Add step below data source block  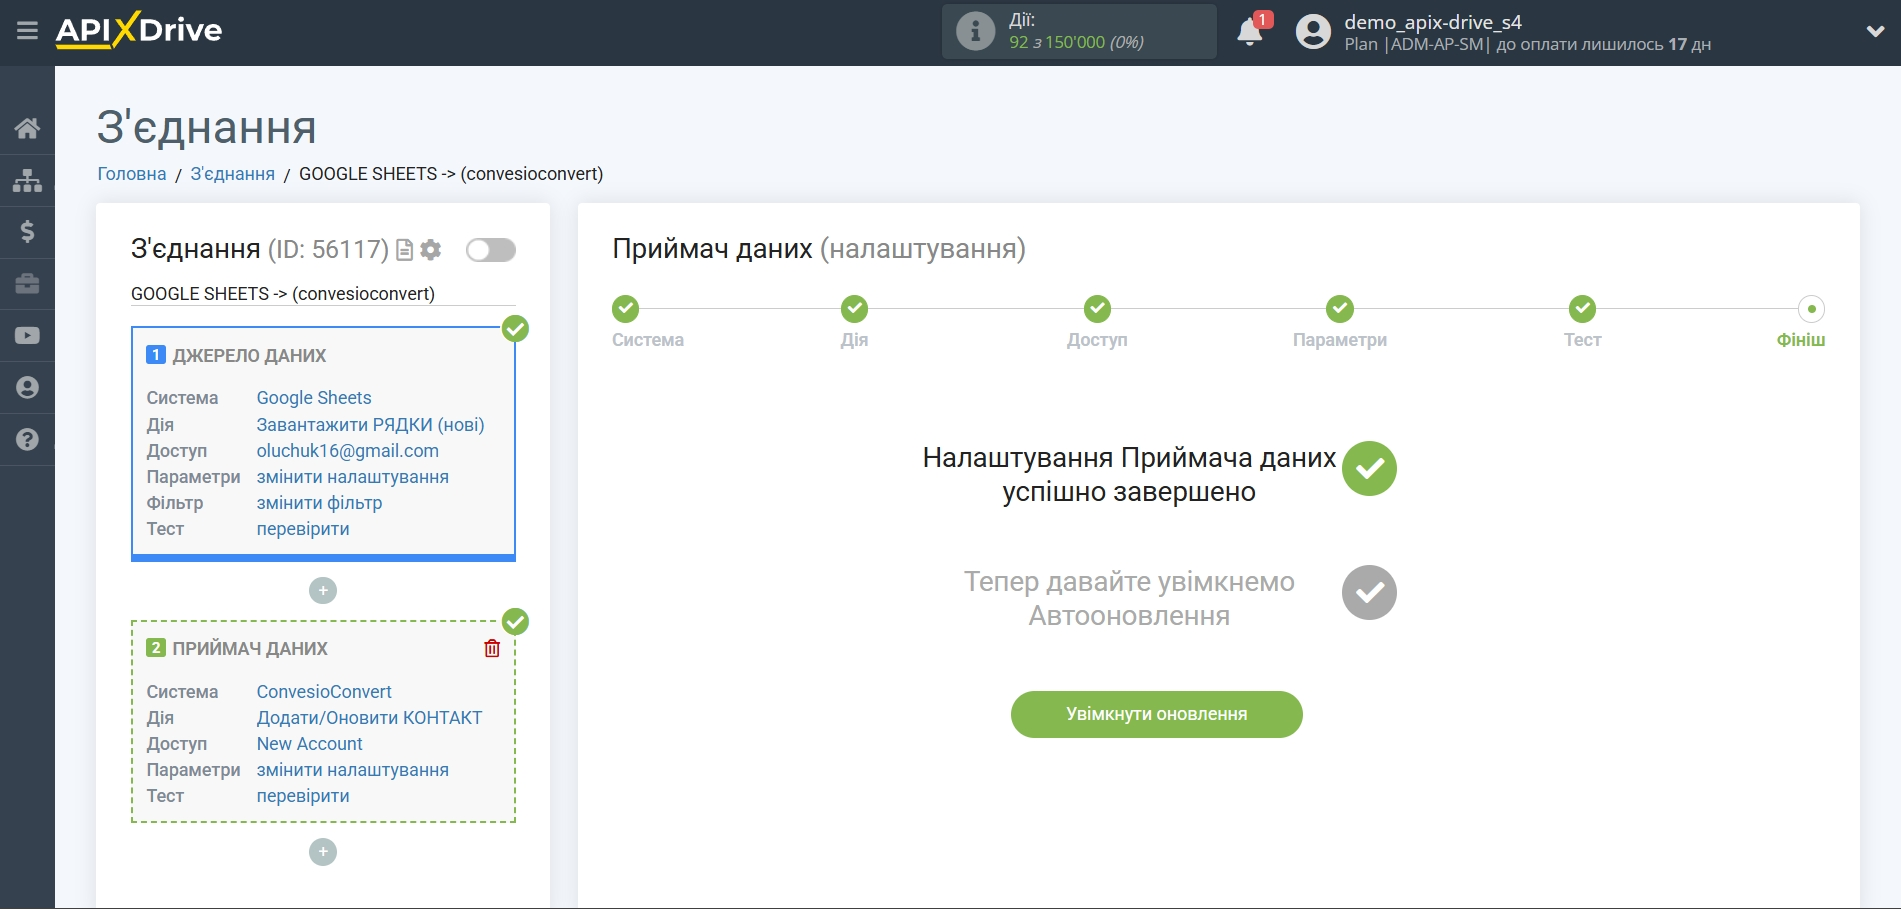(x=323, y=591)
